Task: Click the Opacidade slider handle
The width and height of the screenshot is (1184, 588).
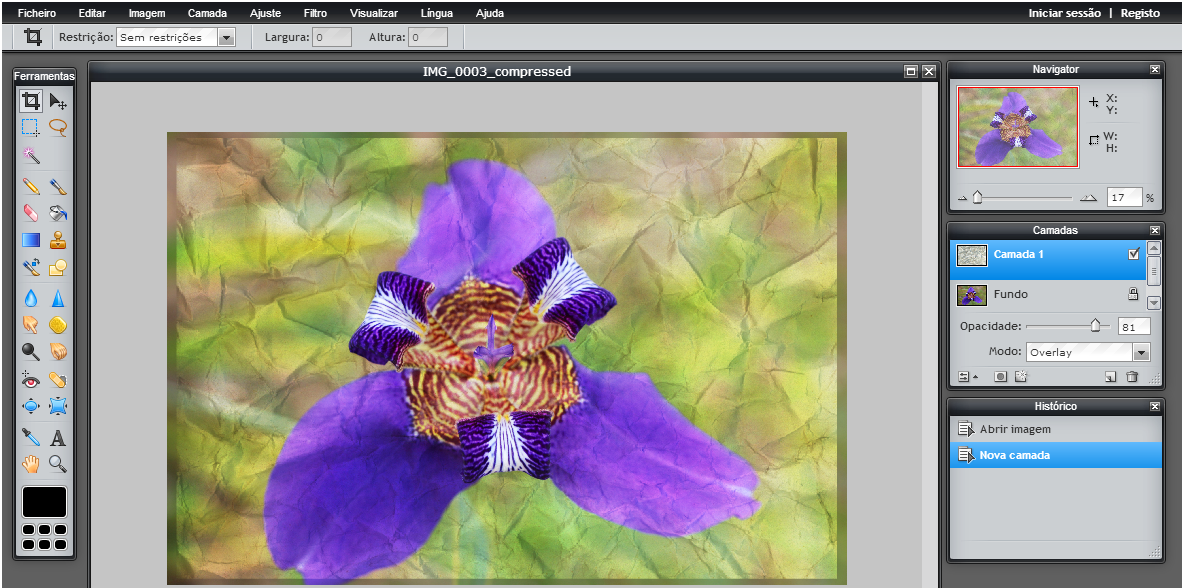Action: coord(1095,325)
